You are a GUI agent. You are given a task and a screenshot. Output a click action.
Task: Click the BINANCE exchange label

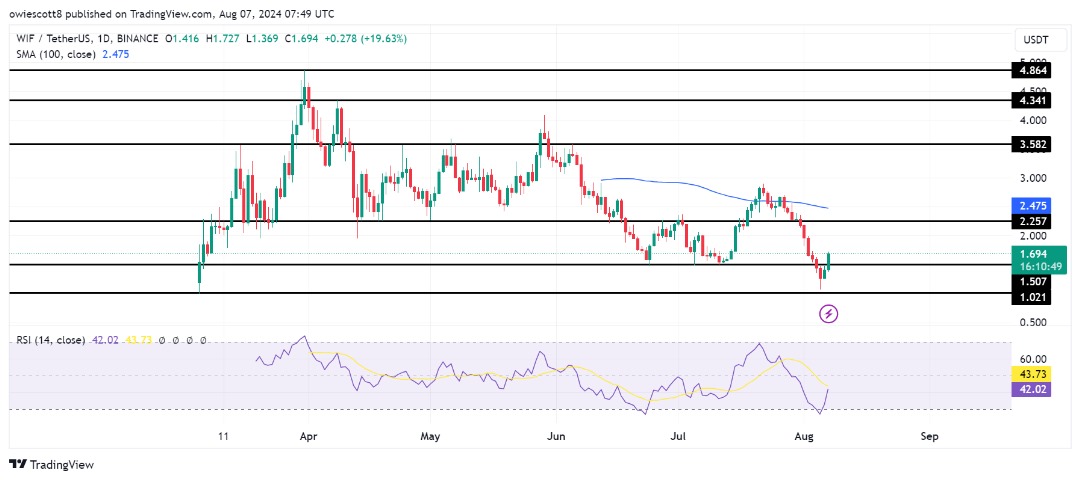[135, 39]
